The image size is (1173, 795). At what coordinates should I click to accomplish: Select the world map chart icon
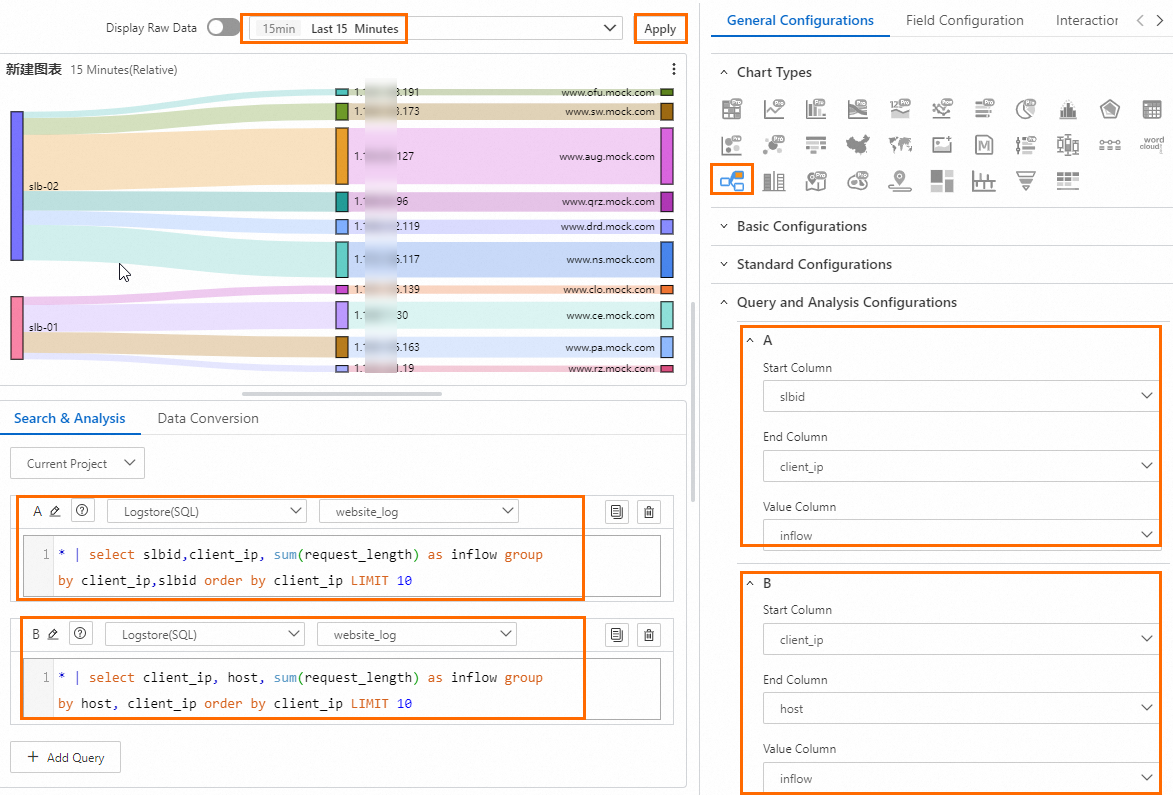[x=900, y=144]
